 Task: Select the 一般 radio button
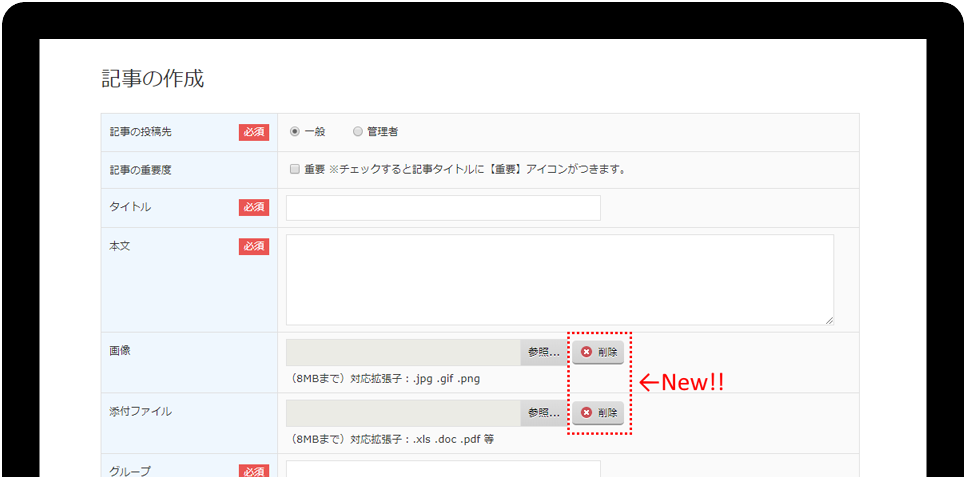click(x=295, y=132)
